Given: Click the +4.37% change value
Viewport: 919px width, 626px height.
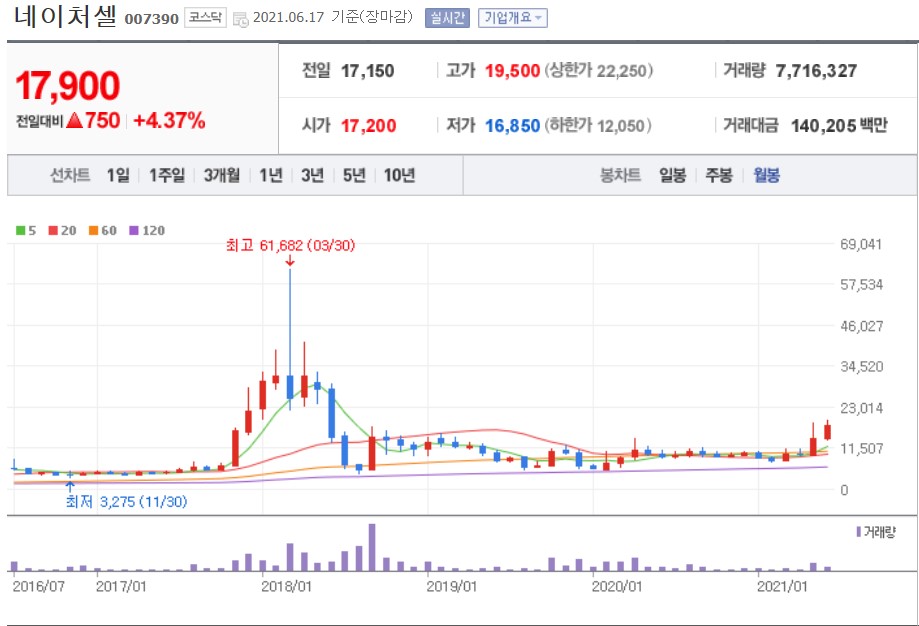Looking at the screenshot, I should click(x=169, y=121).
